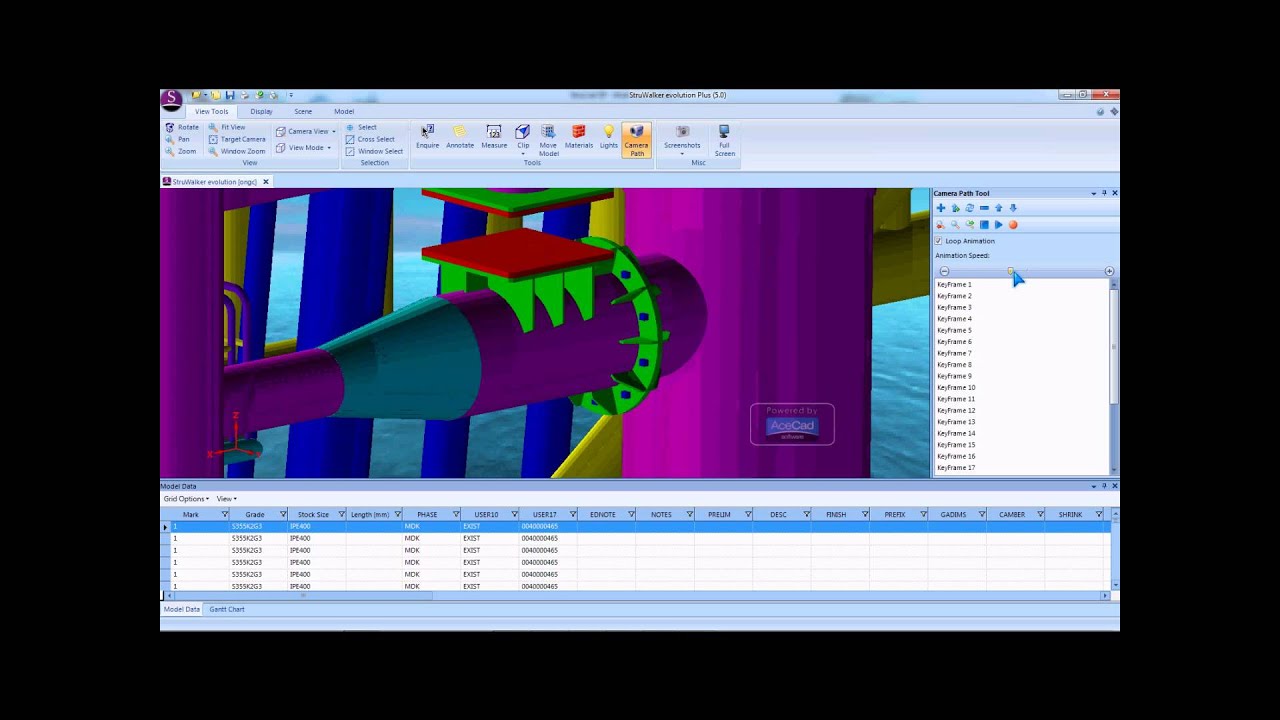
Task: Open the Grade column filter
Action: click(283, 514)
